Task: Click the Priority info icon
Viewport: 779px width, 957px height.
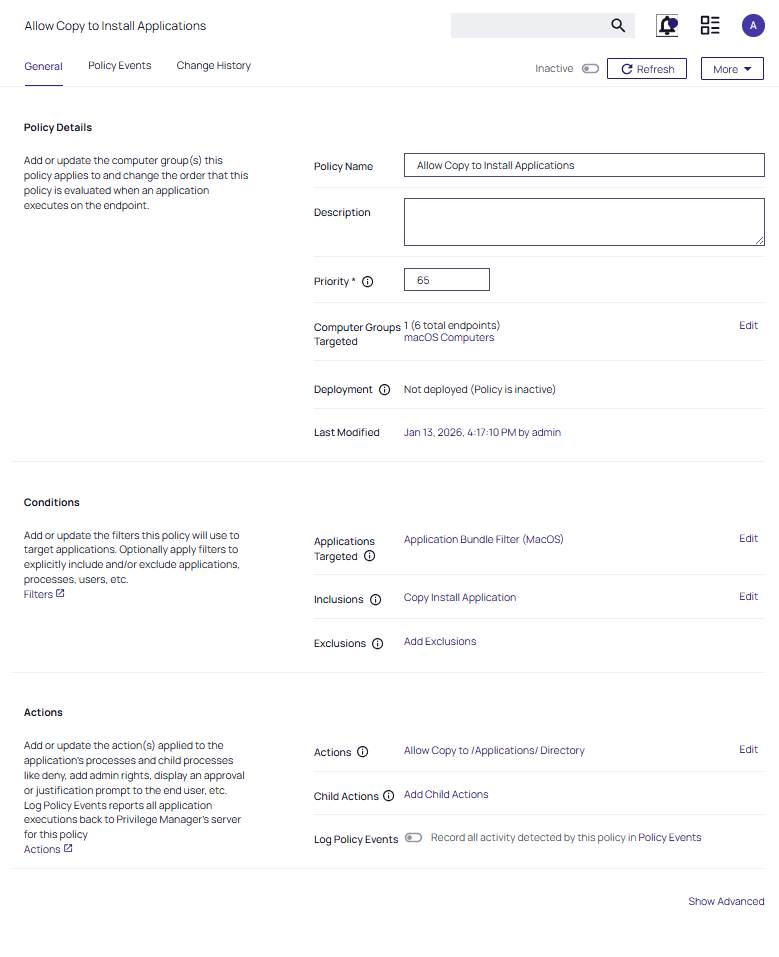Action: click(x=367, y=282)
